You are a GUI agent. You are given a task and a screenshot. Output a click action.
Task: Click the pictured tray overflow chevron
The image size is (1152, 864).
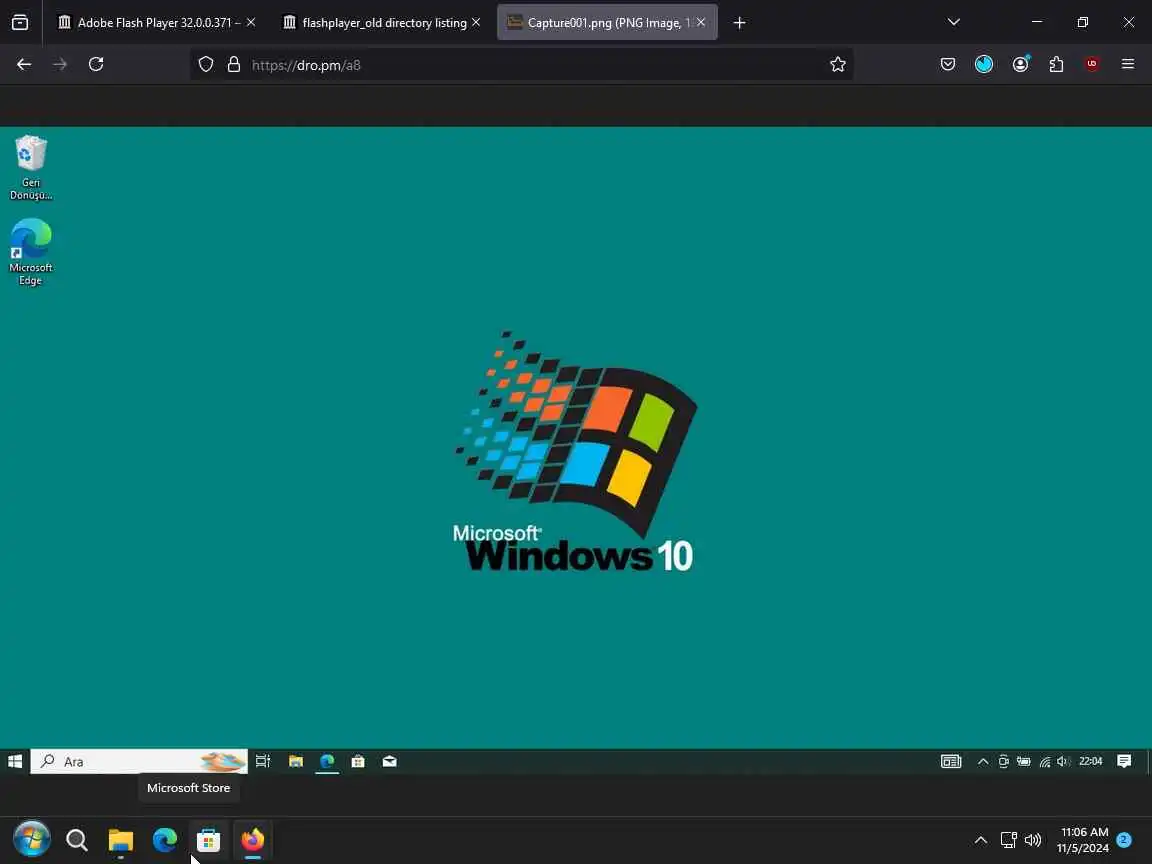click(x=982, y=761)
